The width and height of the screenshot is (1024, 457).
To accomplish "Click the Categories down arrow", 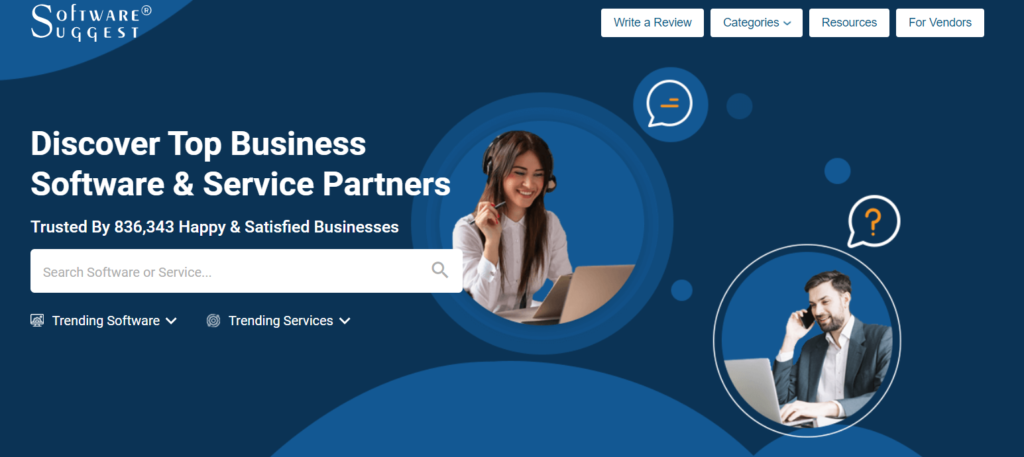I will [x=787, y=24].
